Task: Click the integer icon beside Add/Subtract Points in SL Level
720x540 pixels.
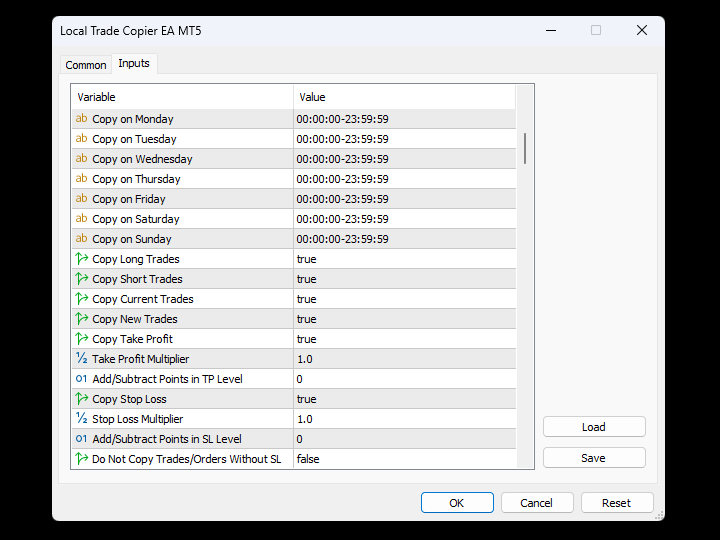Action: coord(81,439)
